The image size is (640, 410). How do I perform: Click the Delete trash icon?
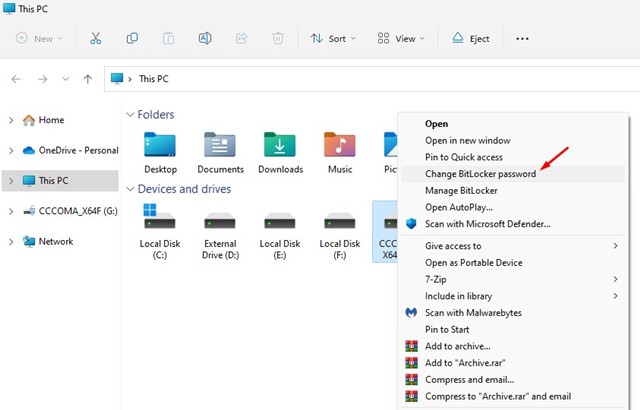(278, 39)
